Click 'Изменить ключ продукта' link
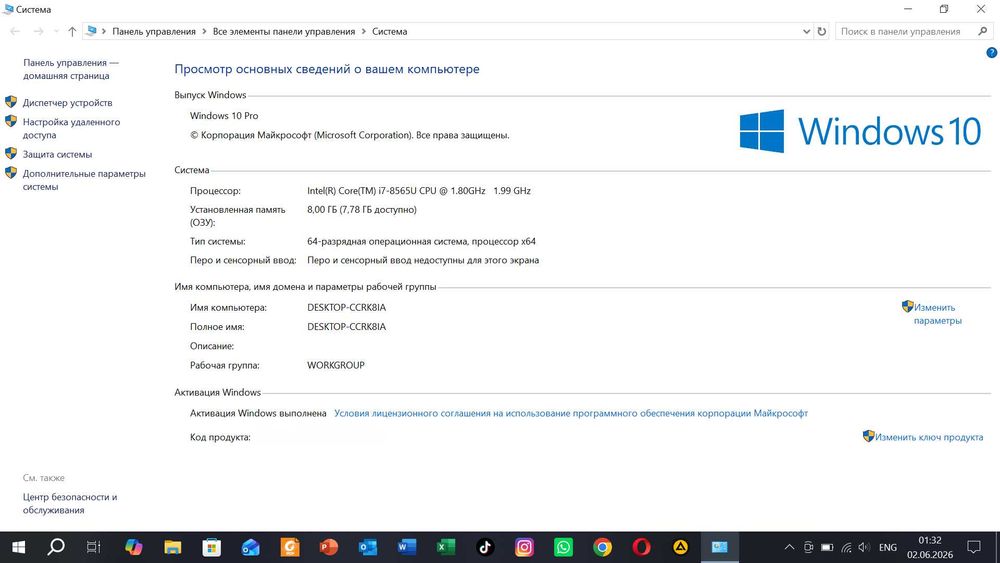Image resolution: width=1000 pixels, height=563 pixels. (929, 437)
